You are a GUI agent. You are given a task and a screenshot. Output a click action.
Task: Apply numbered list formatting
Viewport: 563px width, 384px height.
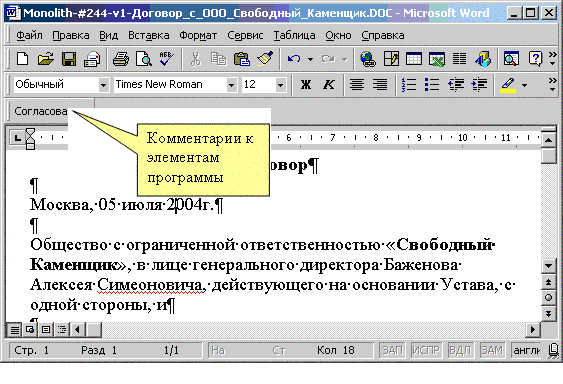pos(409,85)
